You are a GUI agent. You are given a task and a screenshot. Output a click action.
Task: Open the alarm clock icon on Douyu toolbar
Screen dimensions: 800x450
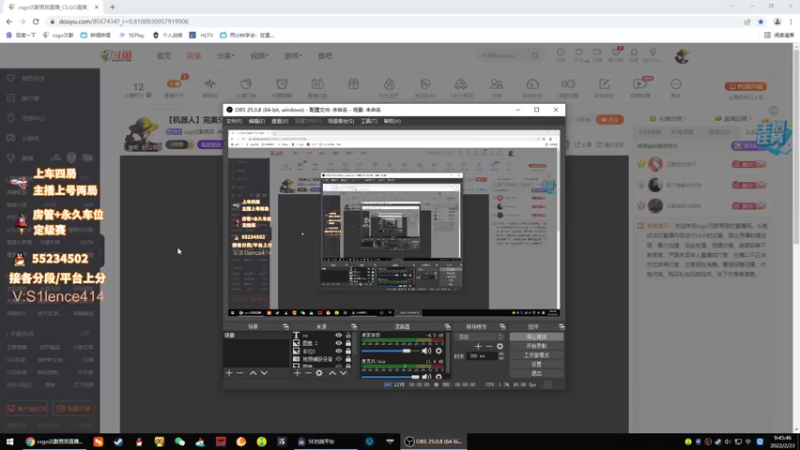coord(282,84)
